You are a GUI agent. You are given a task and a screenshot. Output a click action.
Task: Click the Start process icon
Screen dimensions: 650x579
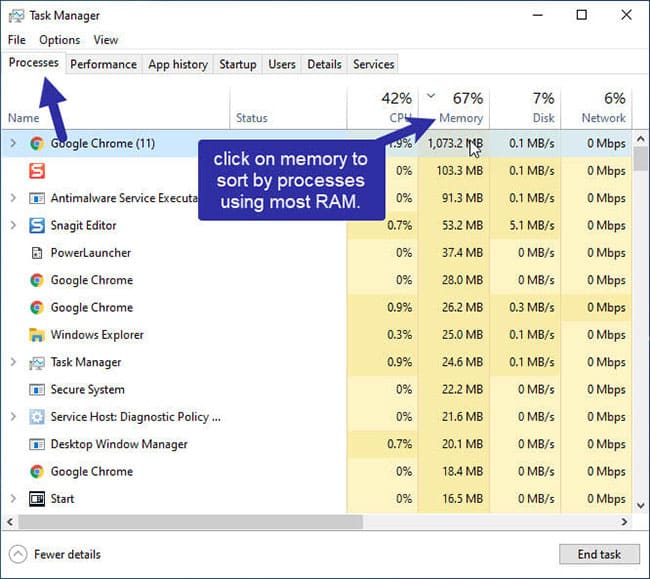37,499
